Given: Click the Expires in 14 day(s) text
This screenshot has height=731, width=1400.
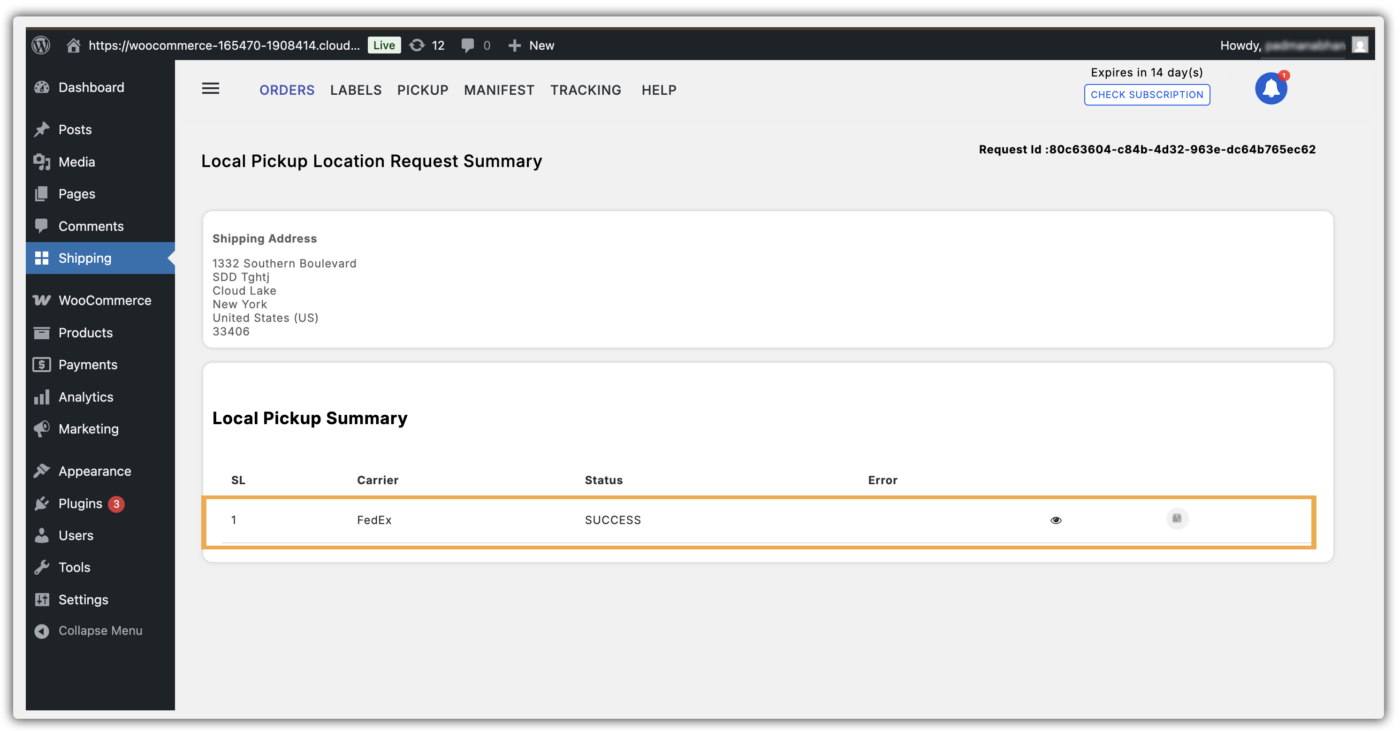Looking at the screenshot, I should 1147,72.
